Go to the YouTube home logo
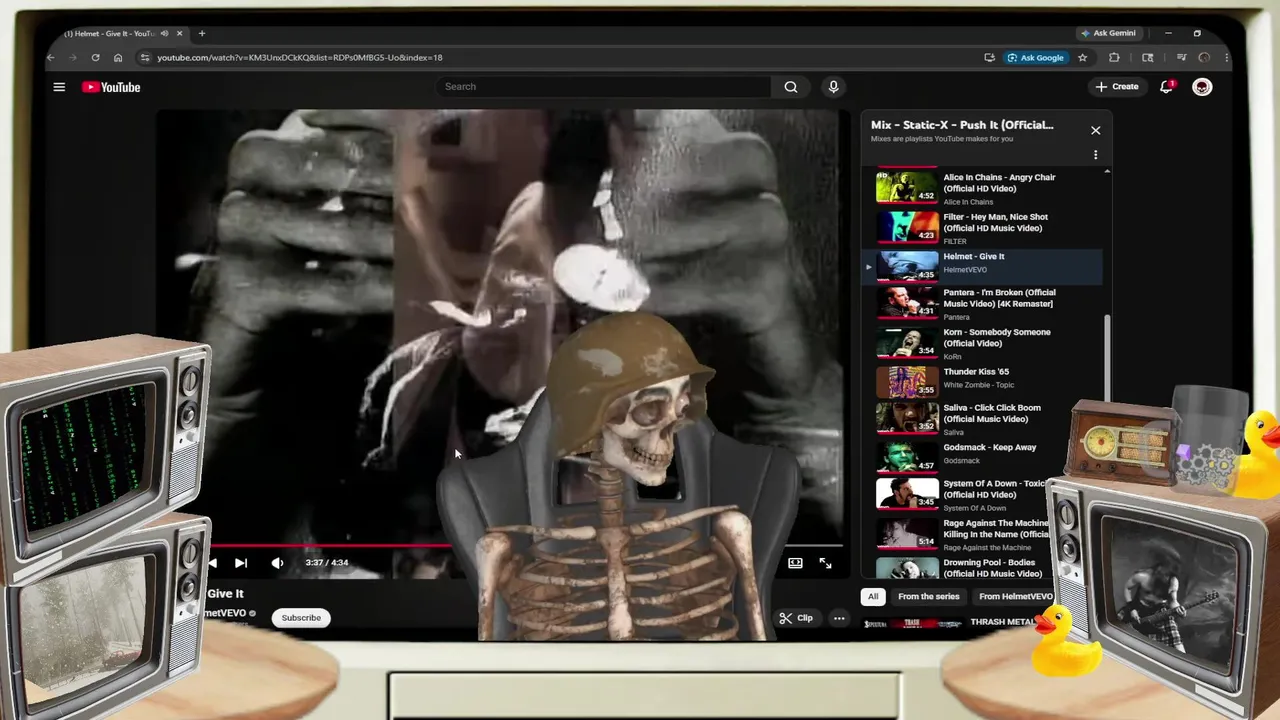 [x=111, y=87]
